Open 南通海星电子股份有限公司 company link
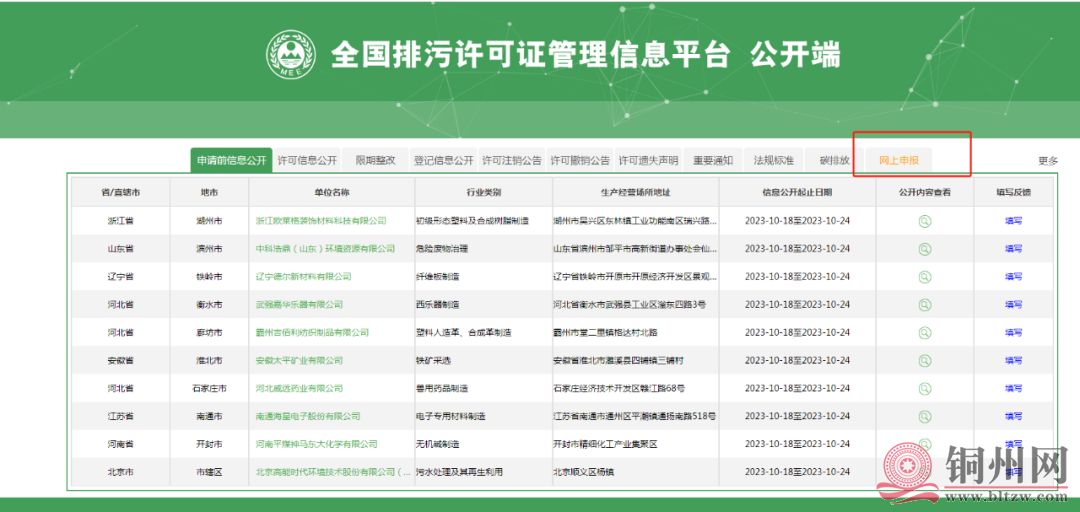1080x512 pixels. [x=308, y=416]
